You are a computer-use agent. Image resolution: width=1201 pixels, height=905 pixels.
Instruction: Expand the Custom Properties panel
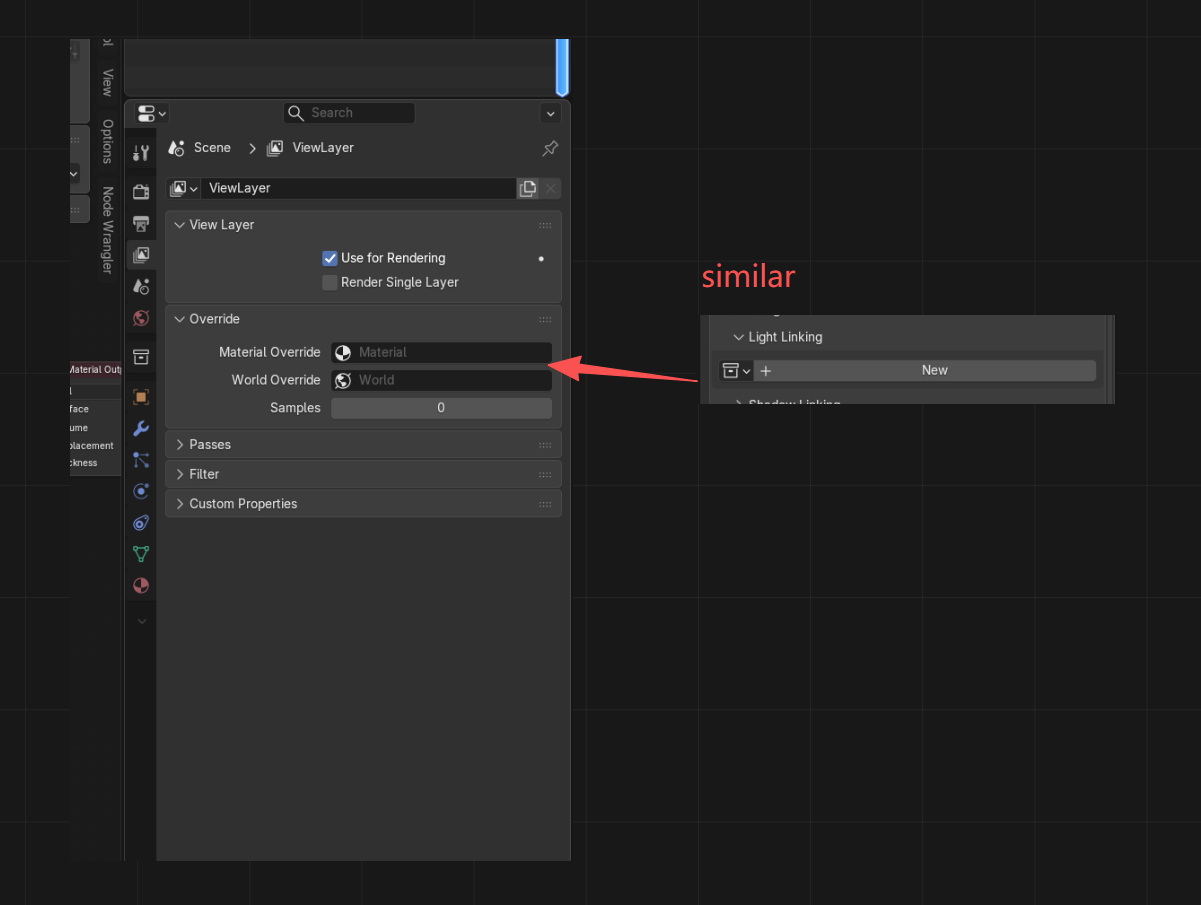tap(180, 504)
